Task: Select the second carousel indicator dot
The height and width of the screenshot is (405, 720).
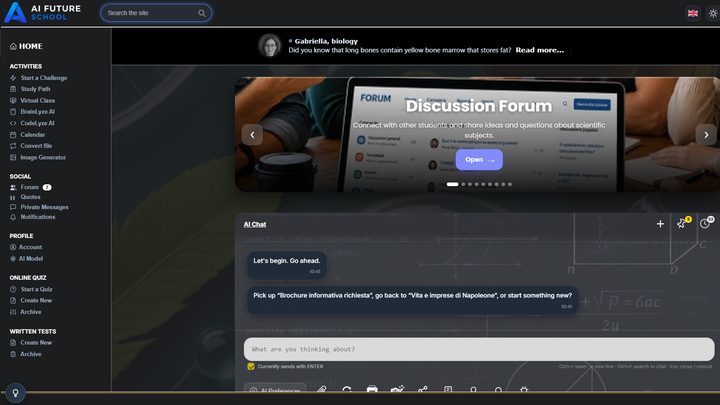Action: (463, 184)
